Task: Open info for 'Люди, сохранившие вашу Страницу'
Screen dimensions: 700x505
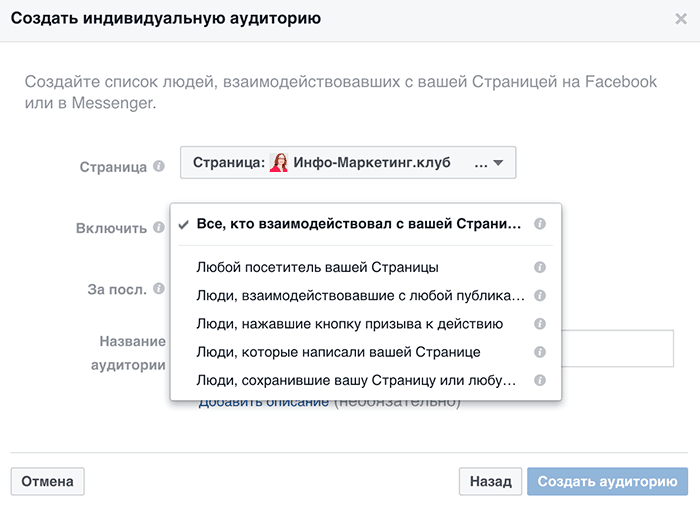Action: (540, 380)
